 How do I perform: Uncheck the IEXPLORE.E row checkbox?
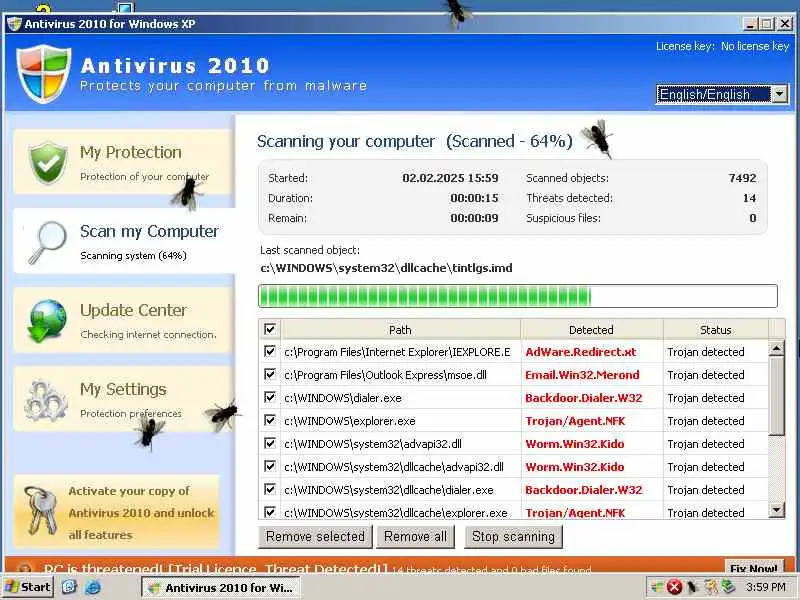(270, 352)
